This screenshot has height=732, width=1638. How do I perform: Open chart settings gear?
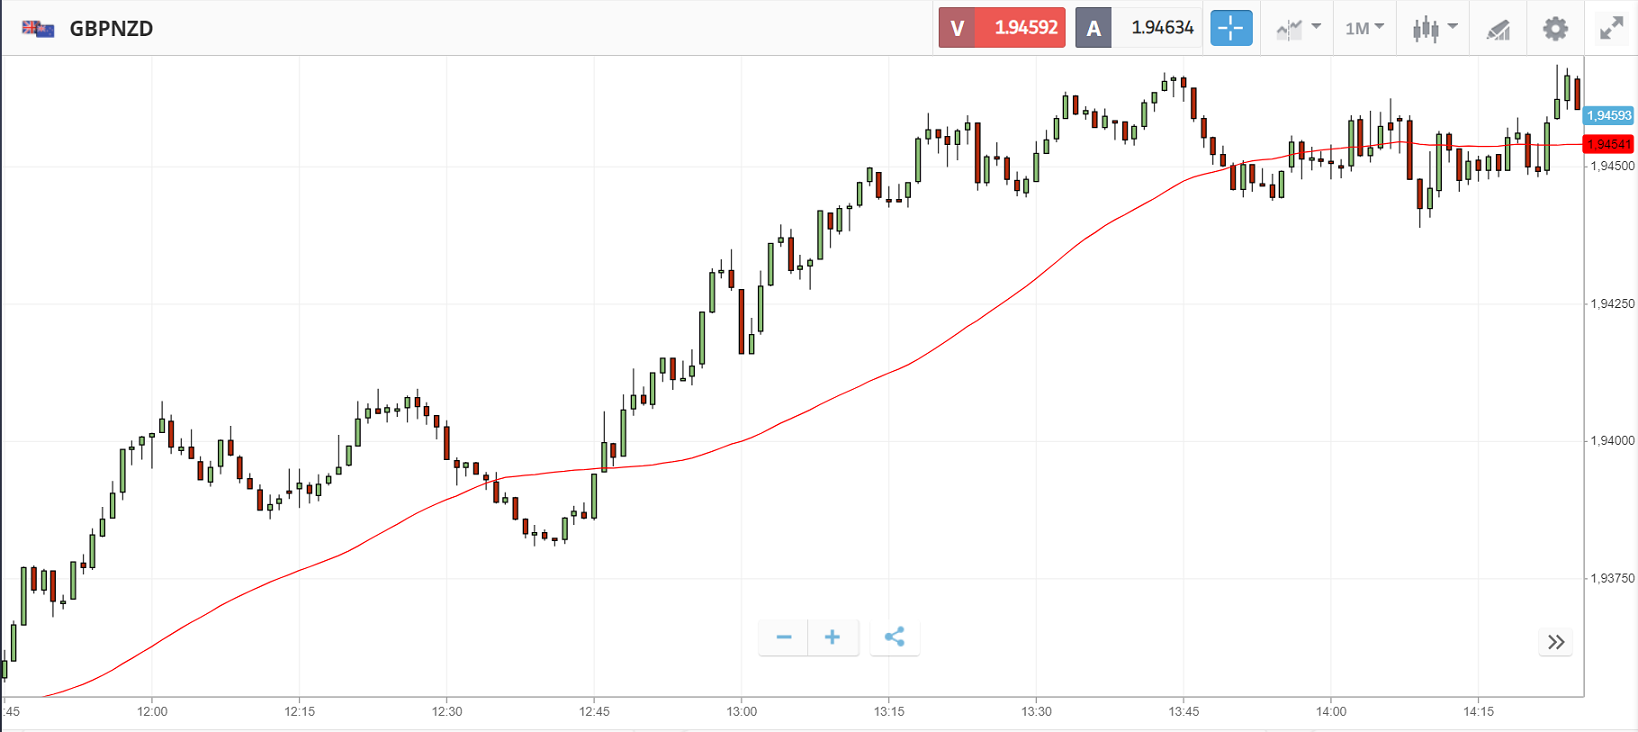(x=1555, y=28)
